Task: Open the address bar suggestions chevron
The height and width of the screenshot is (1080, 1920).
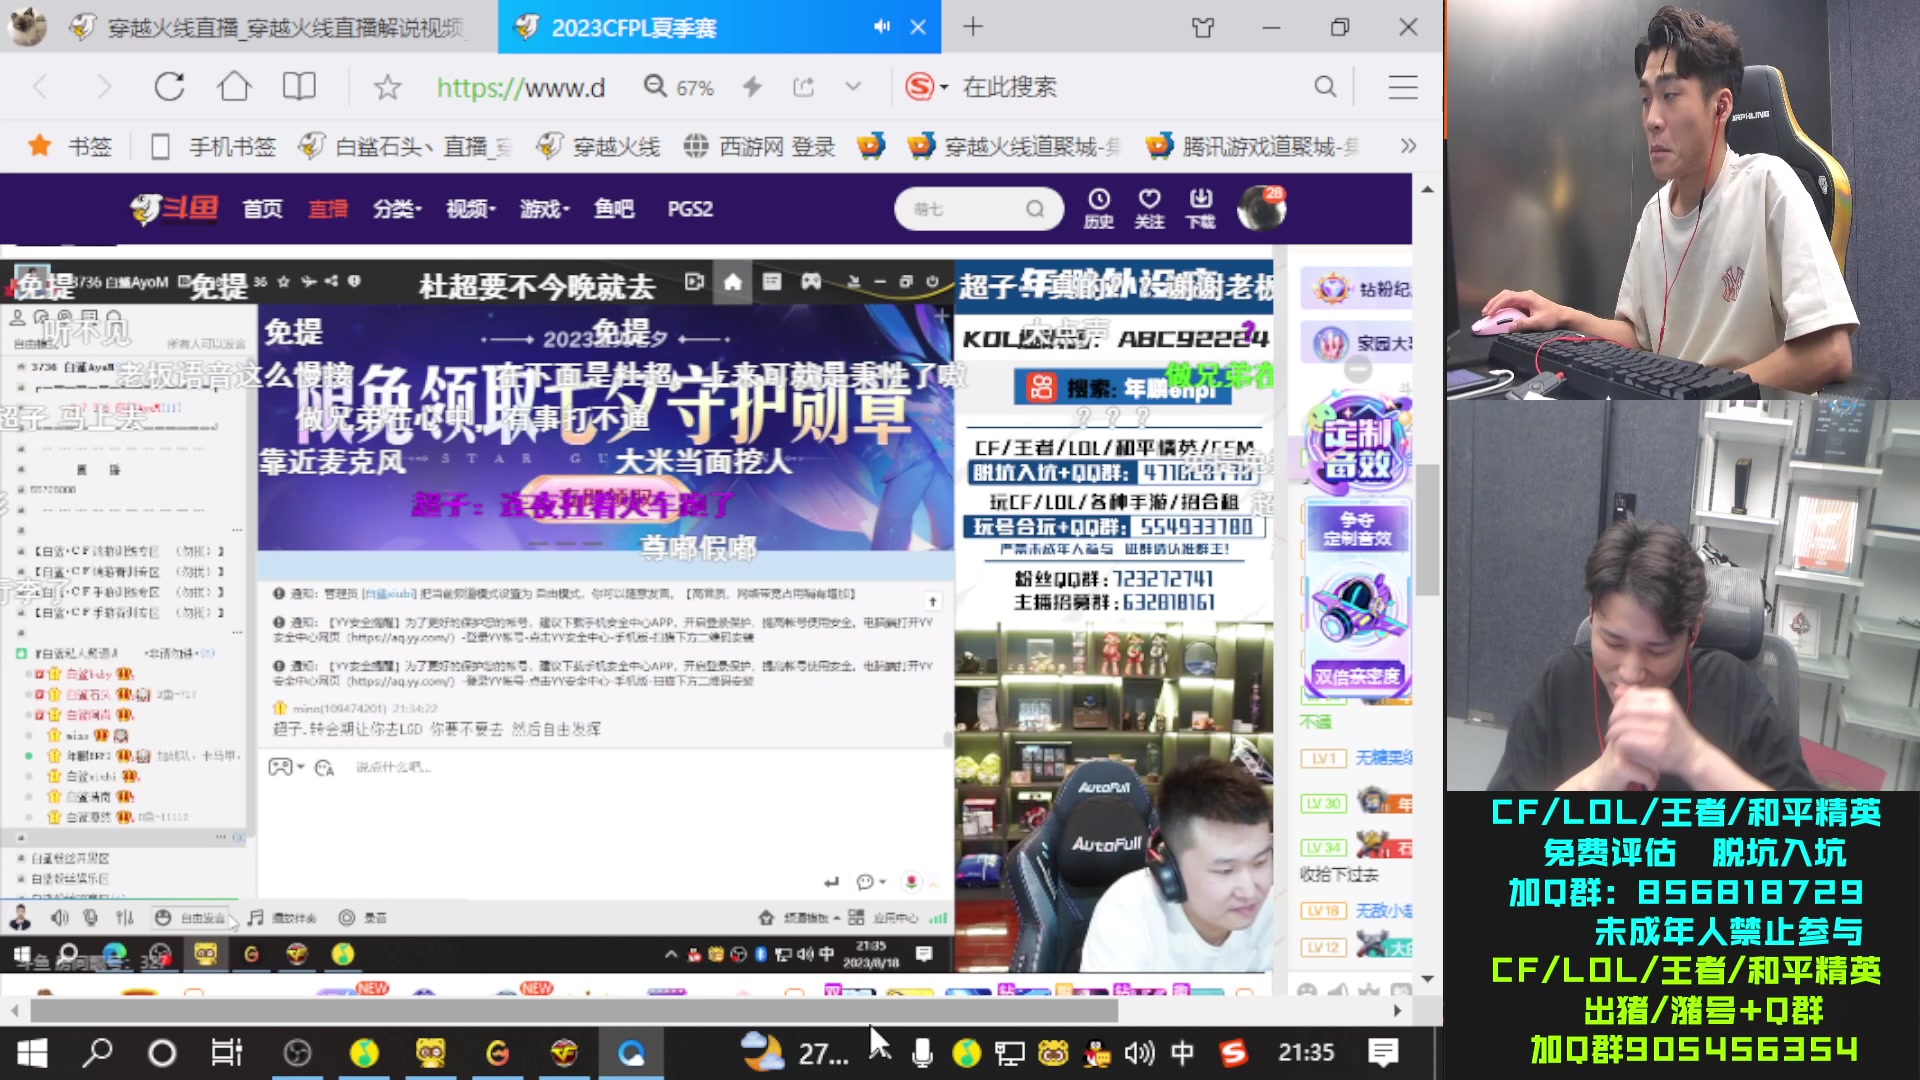Action: (x=852, y=87)
